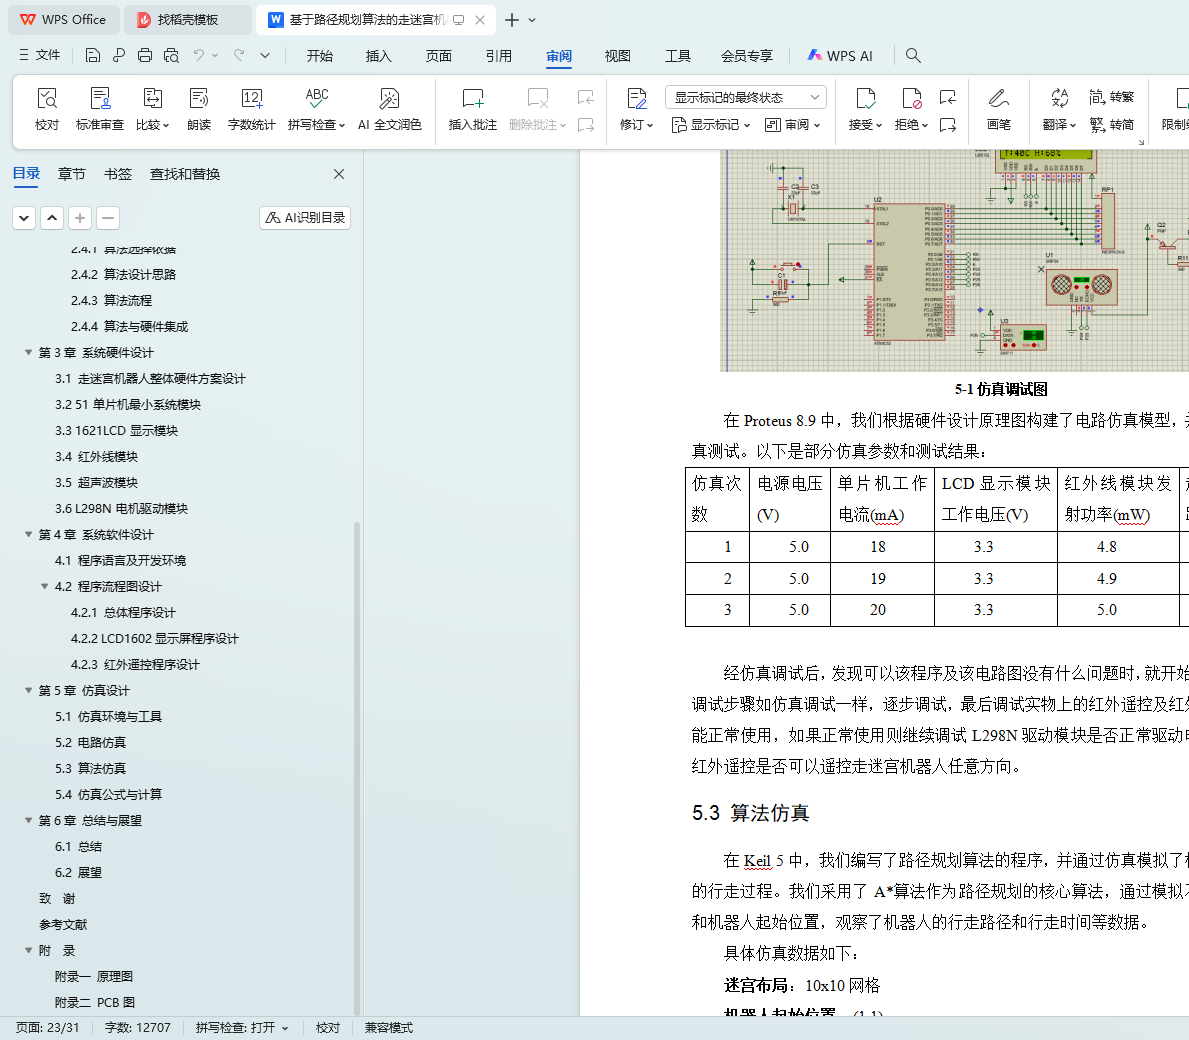Close the navigation pane
The height and width of the screenshot is (1040, 1189).
tap(339, 174)
